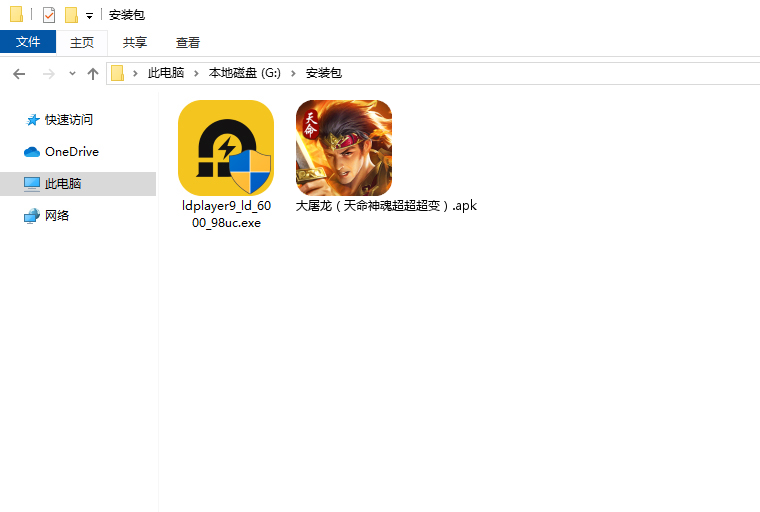This screenshot has height=512, width=760.
Task: Click the Properties checkmark icon in title bar
Action: [x=48, y=15]
